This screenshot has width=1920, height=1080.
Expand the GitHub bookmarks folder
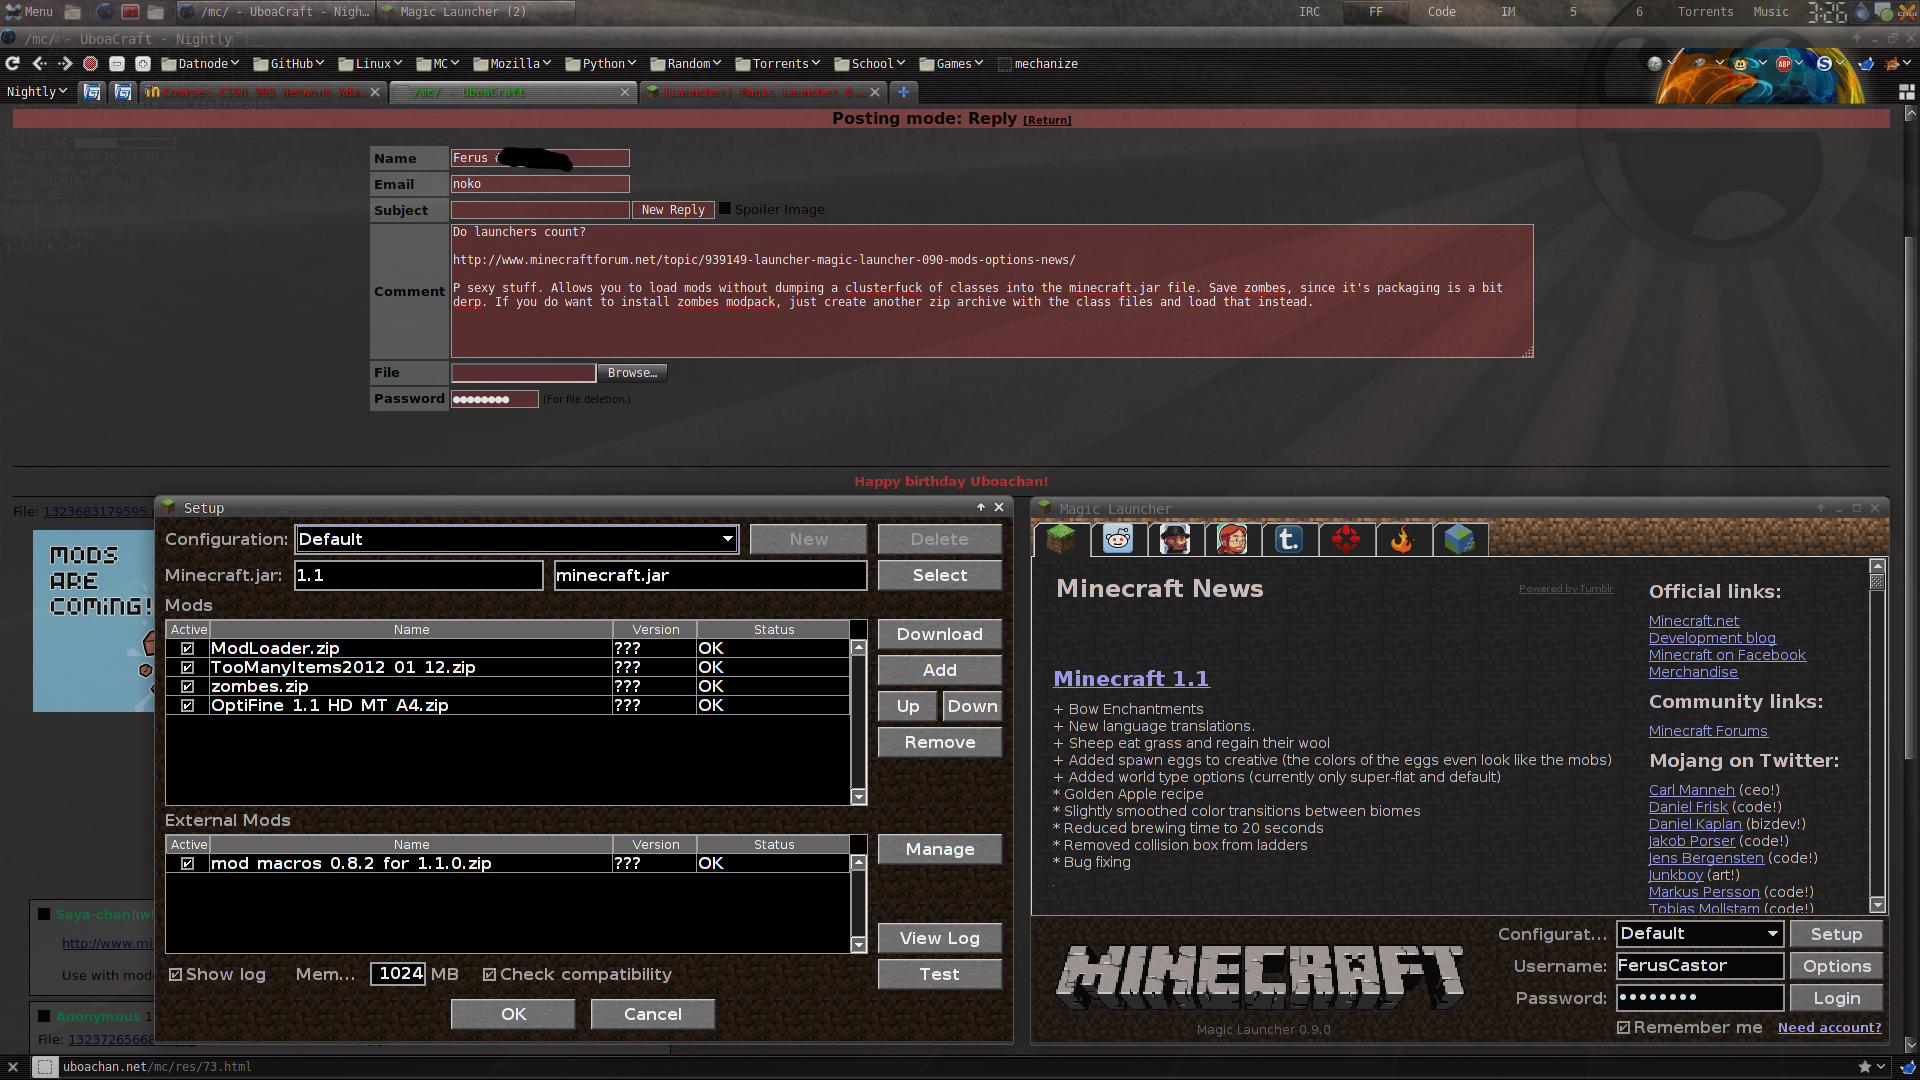click(289, 63)
